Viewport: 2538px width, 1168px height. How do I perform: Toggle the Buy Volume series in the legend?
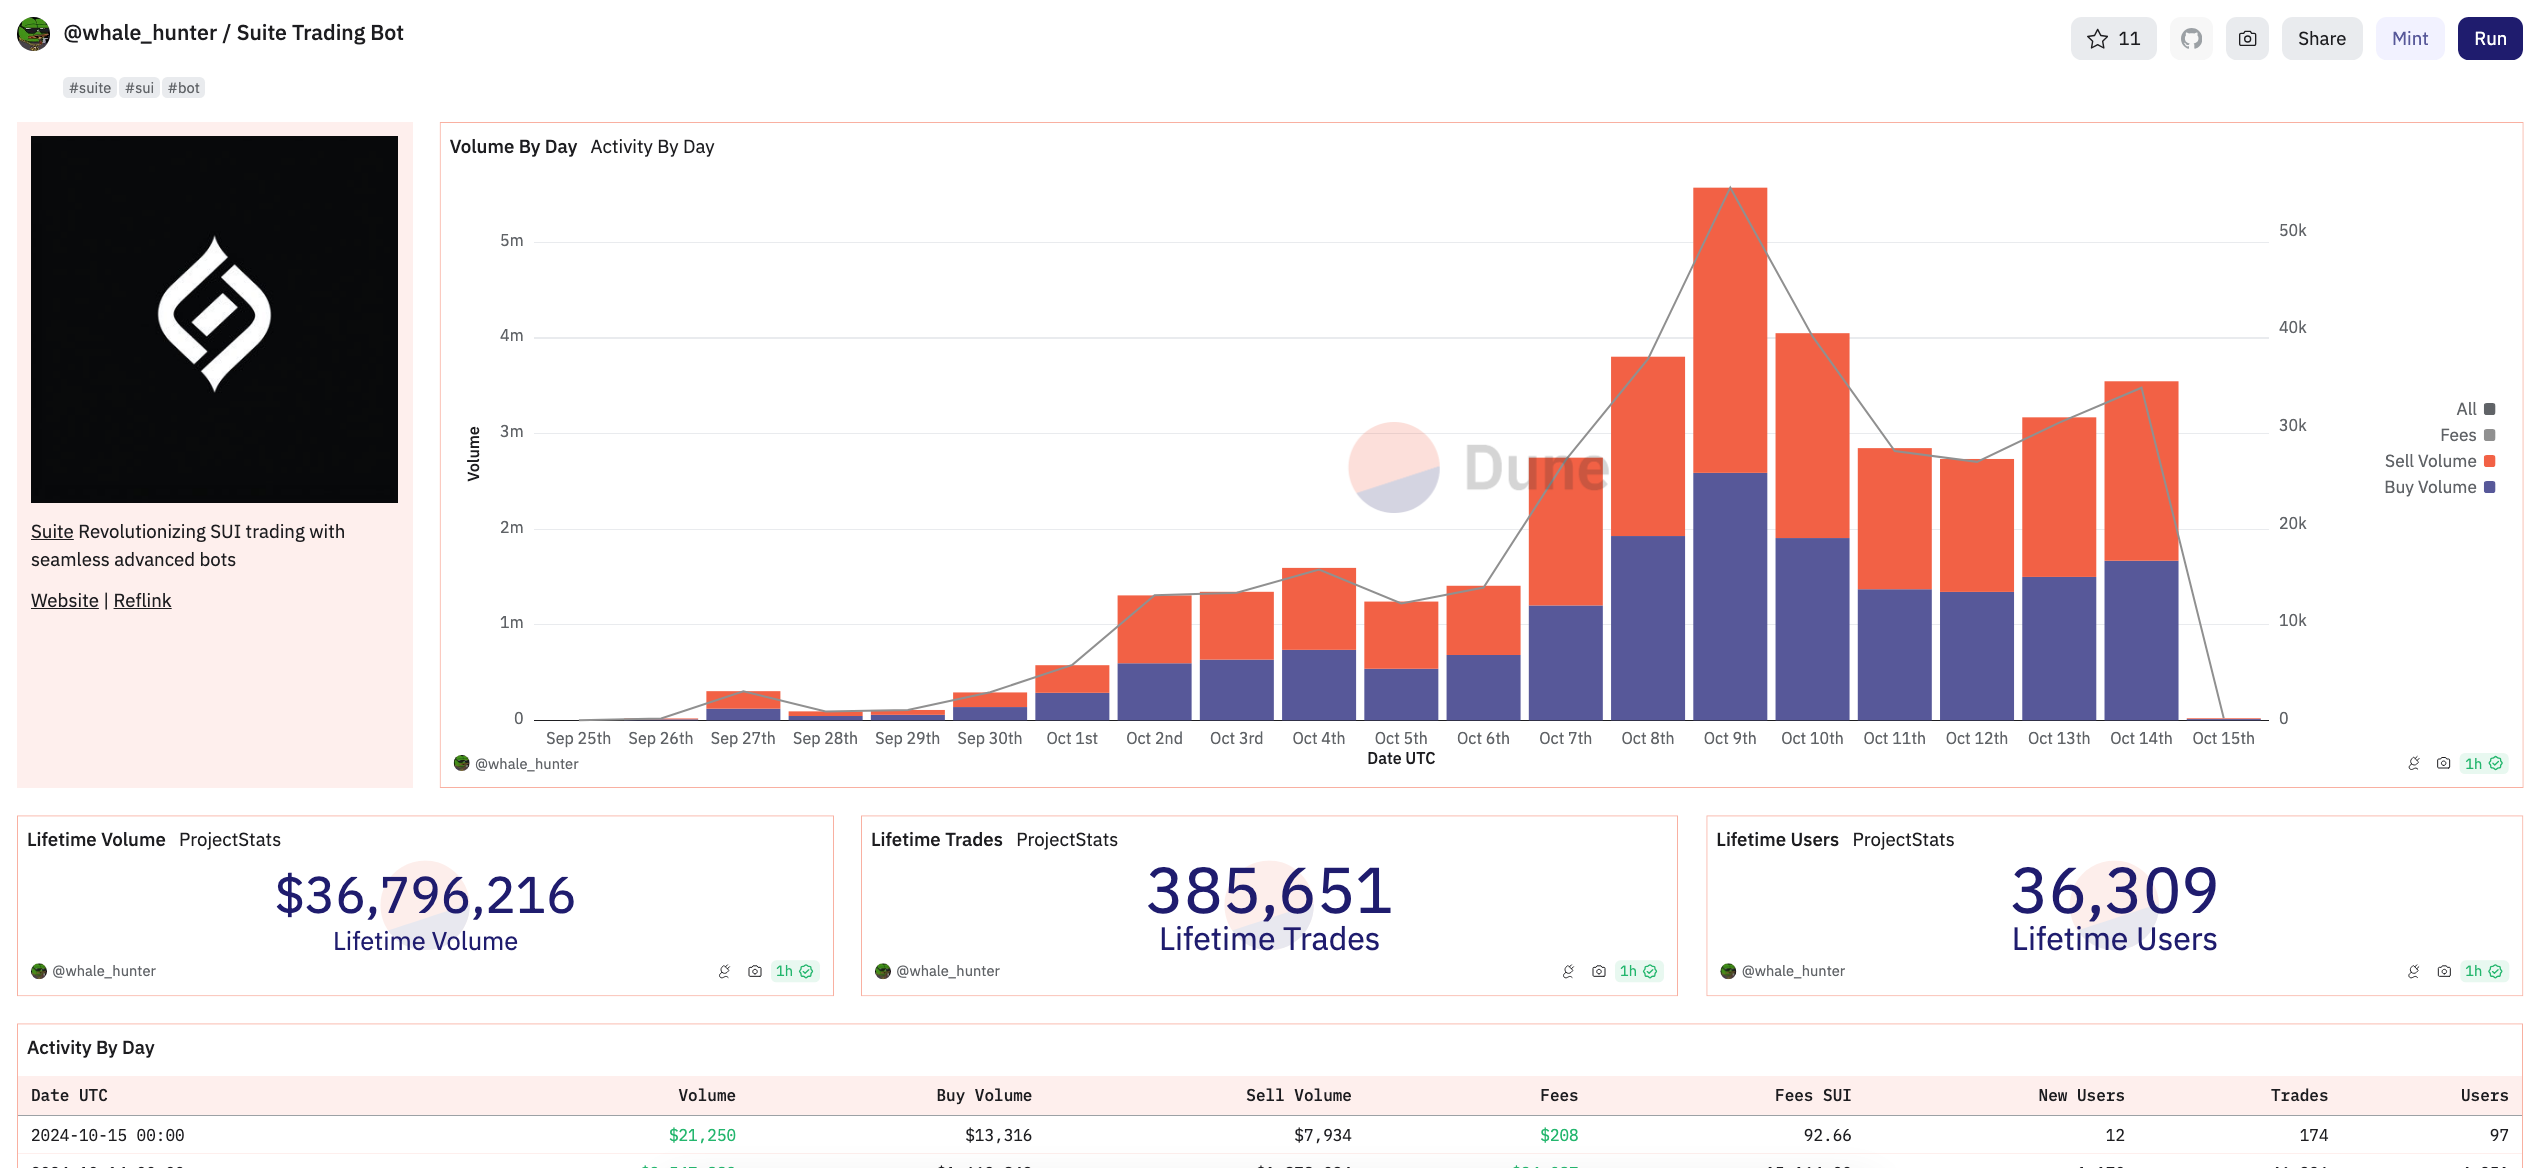[2439, 487]
